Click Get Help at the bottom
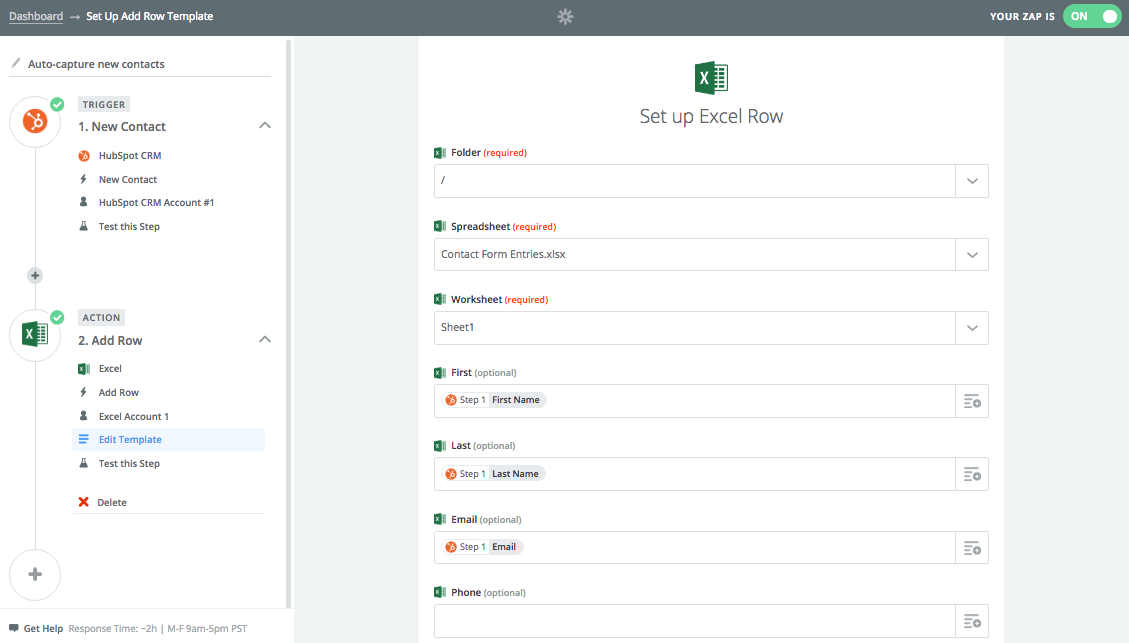 coord(43,629)
